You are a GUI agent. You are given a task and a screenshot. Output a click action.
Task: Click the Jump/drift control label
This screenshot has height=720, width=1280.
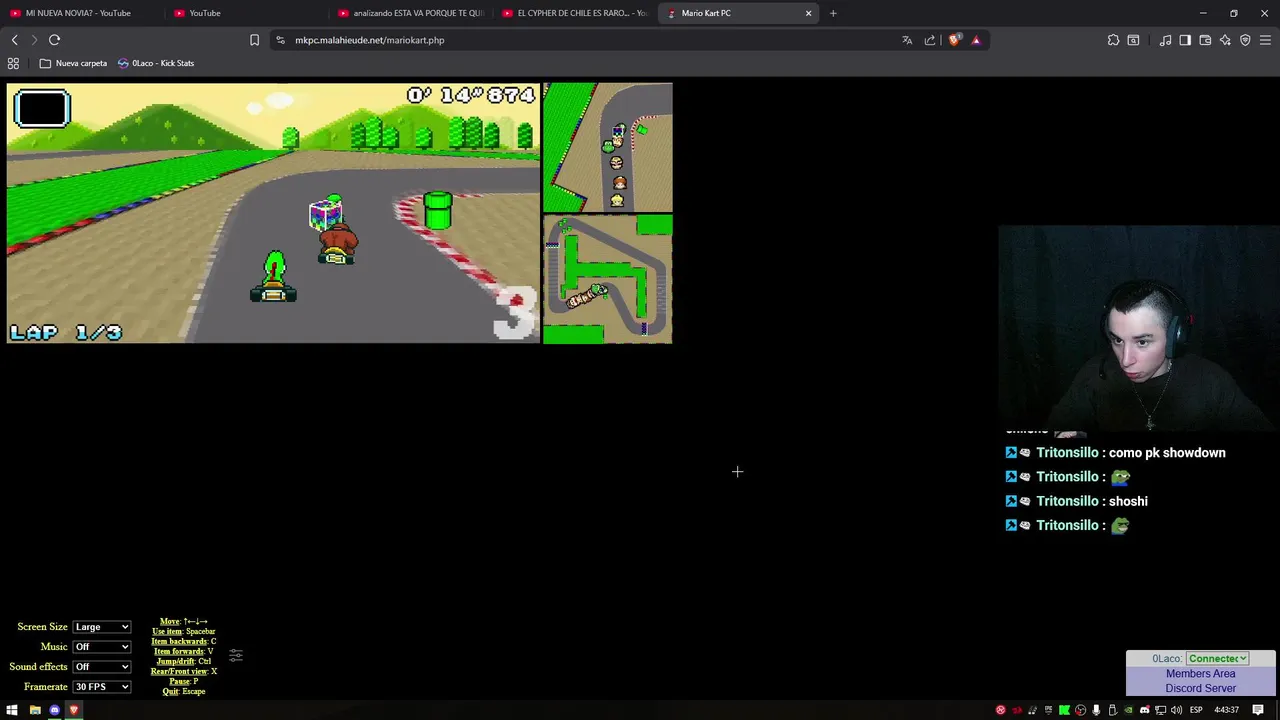(x=175, y=661)
